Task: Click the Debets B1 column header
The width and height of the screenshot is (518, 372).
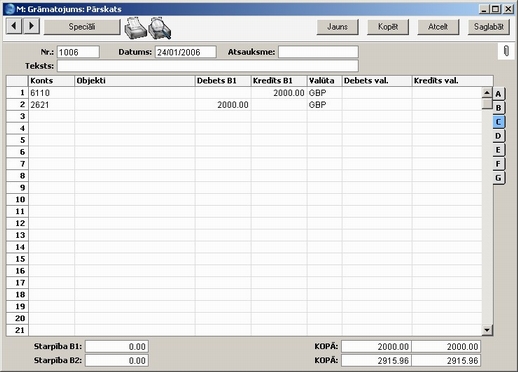Action: [223, 81]
